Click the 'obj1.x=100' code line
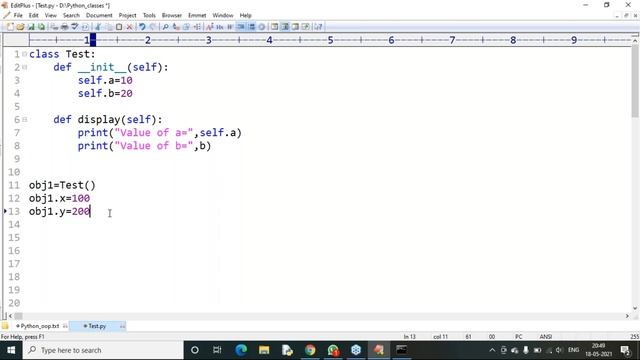The image size is (640, 360). point(59,198)
